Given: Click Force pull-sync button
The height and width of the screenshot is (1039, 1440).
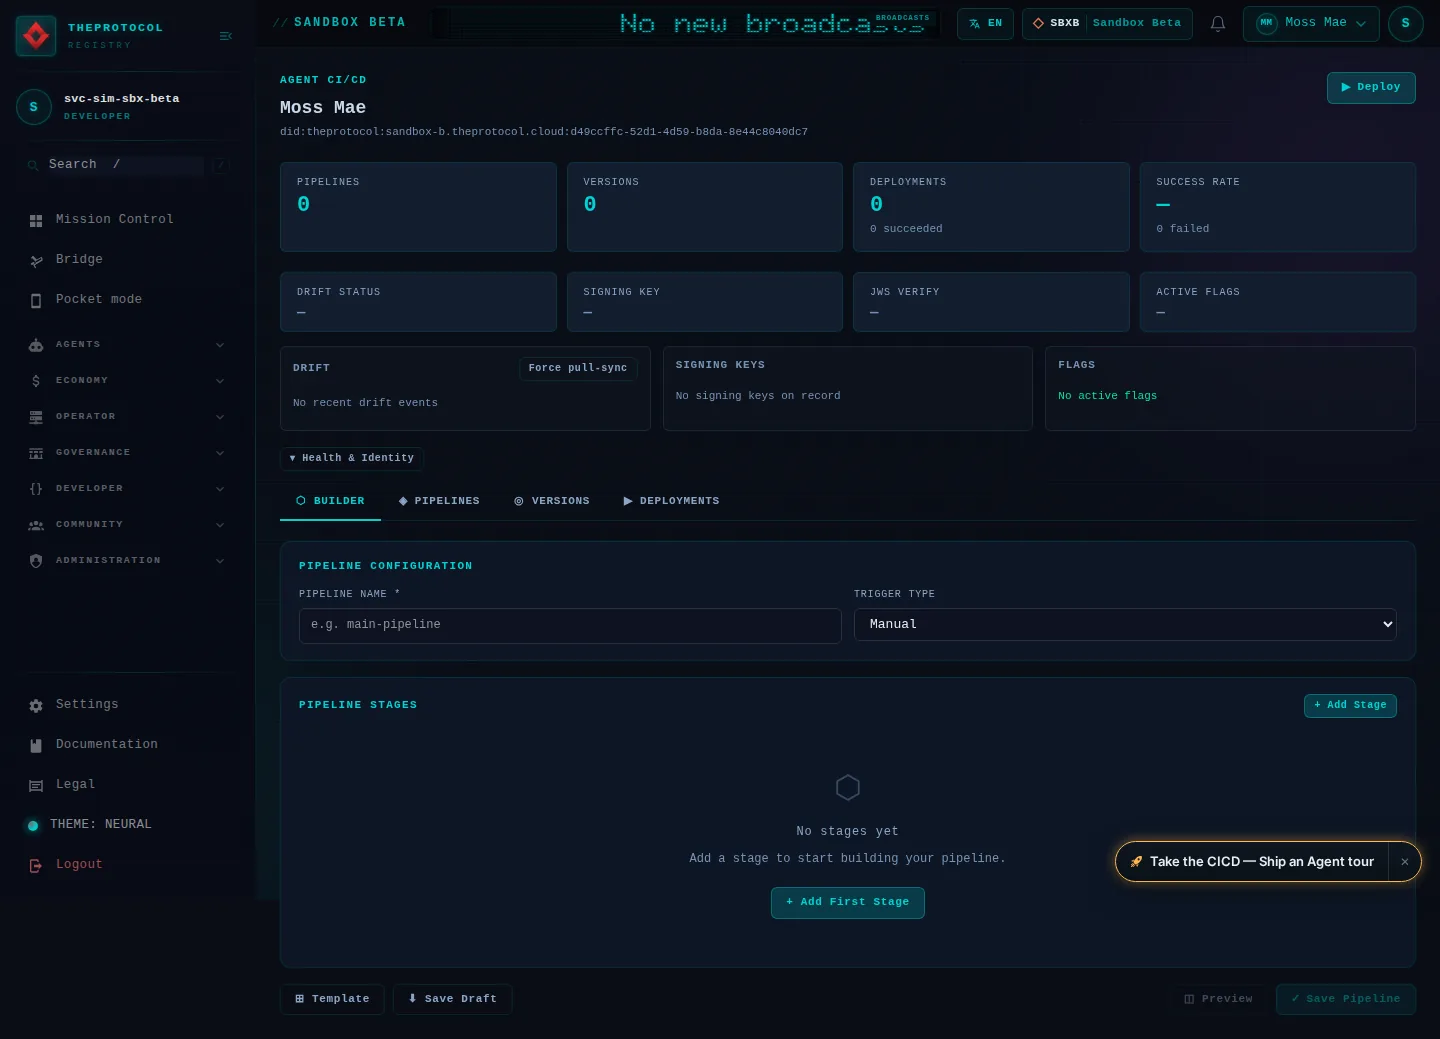Looking at the screenshot, I should pyautogui.click(x=578, y=368).
